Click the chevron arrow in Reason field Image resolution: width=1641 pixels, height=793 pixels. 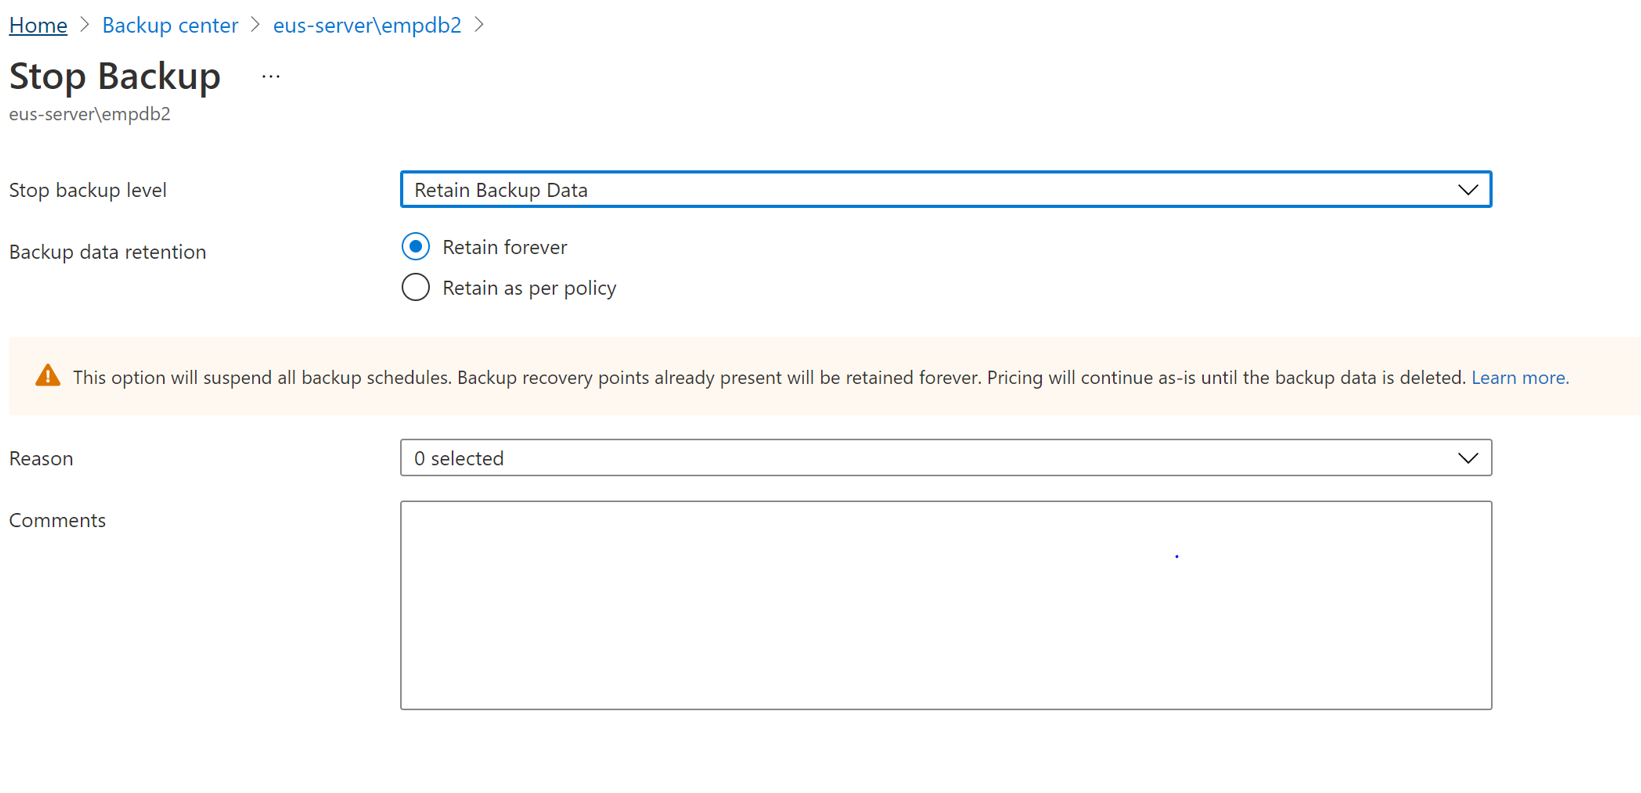coord(1467,458)
